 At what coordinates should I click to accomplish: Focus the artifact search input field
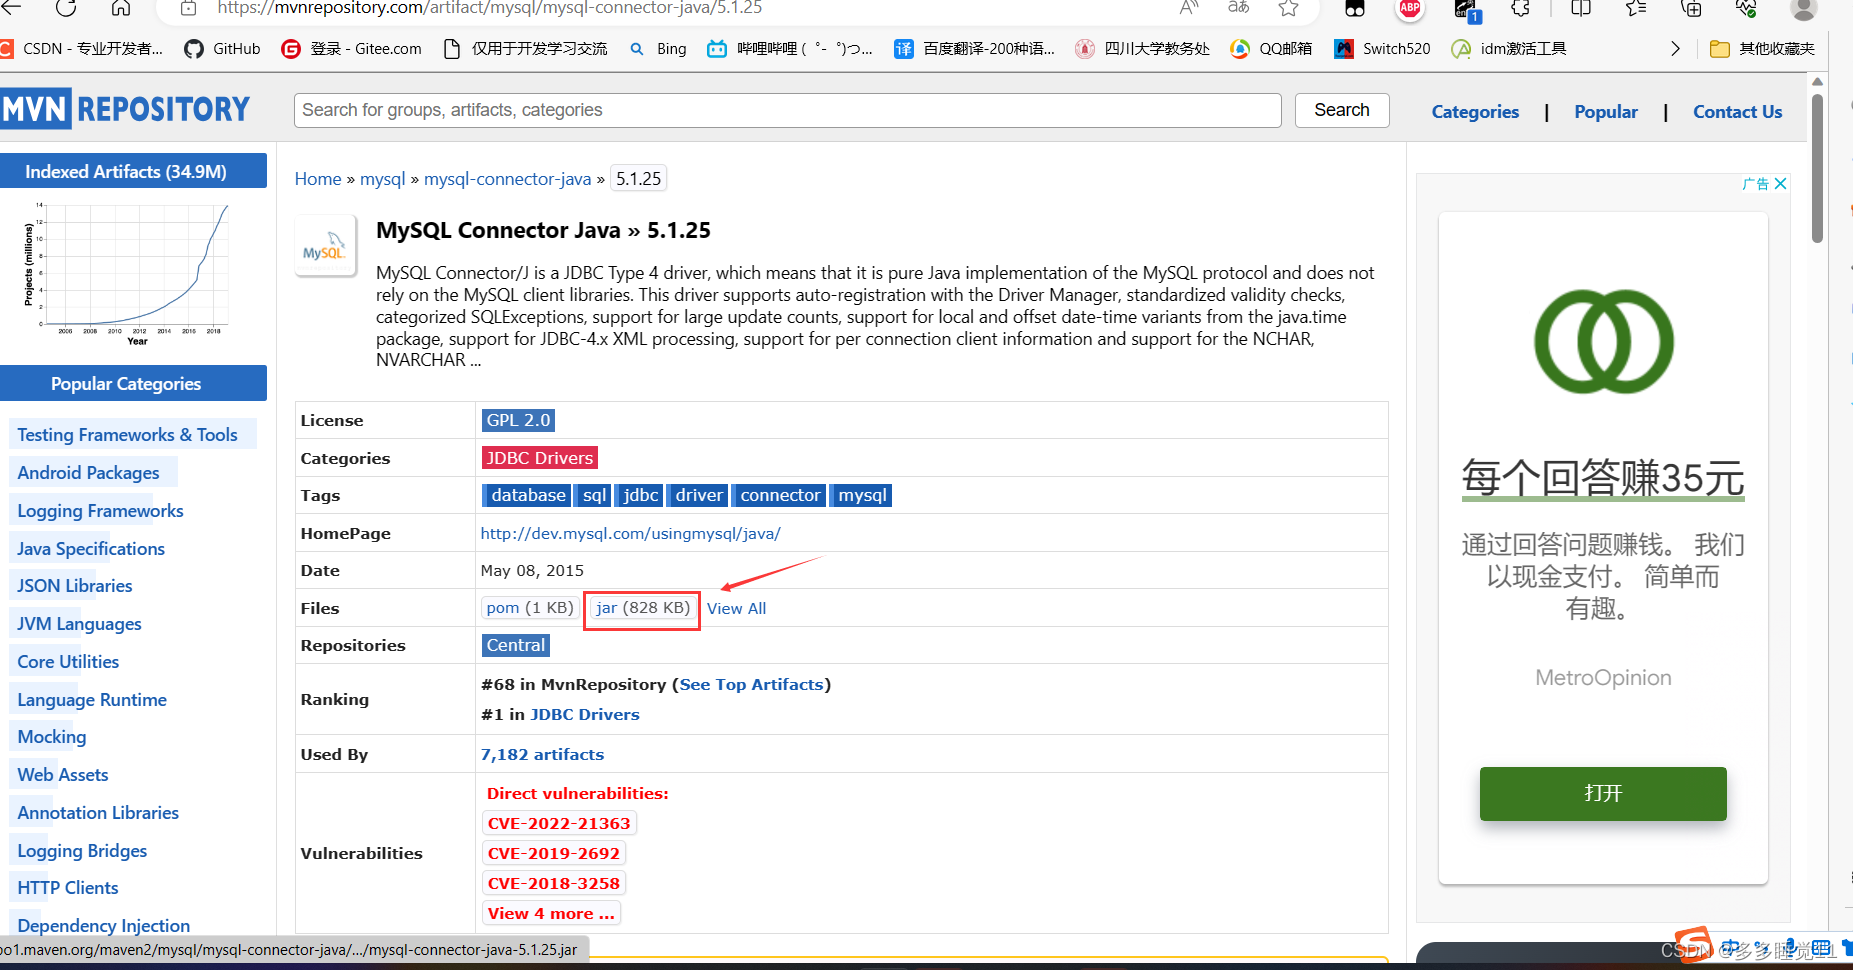(787, 110)
